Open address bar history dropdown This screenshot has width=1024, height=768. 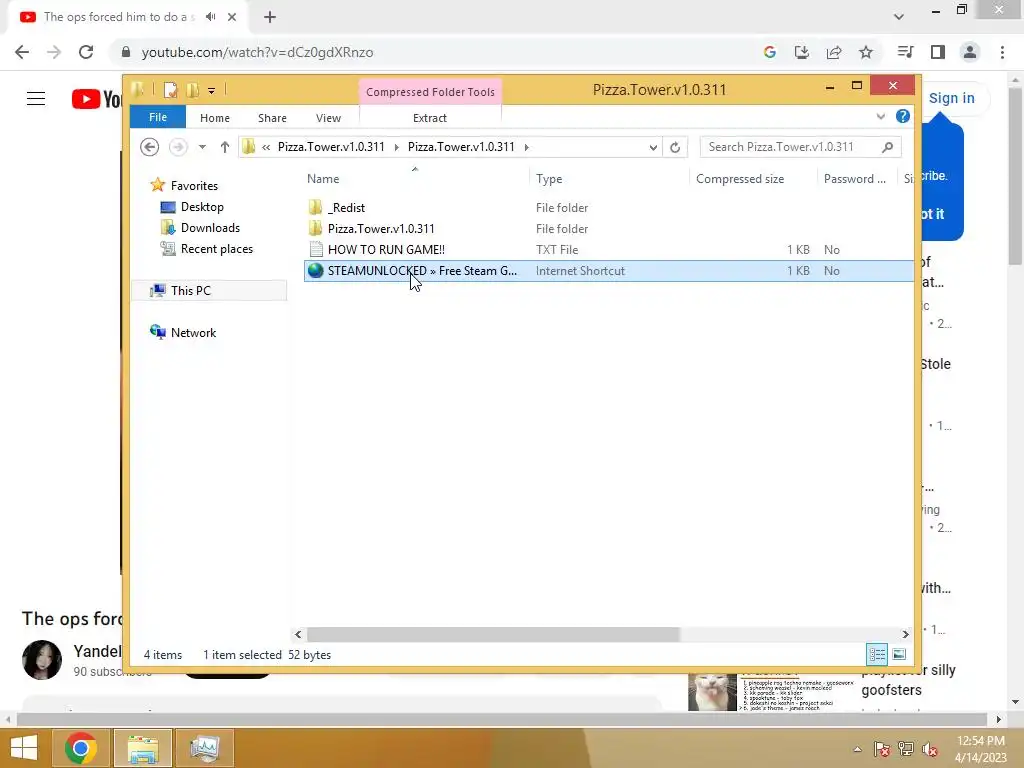(653, 147)
